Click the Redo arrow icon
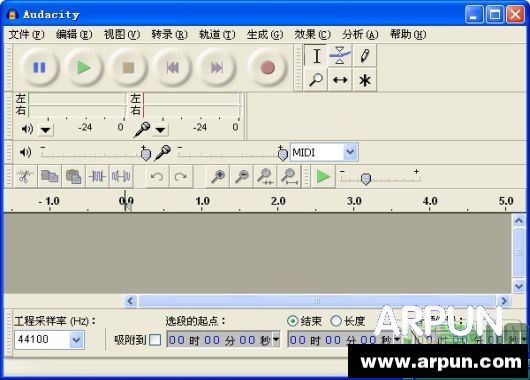Image resolution: width=530 pixels, height=380 pixels. (x=181, y=176)
